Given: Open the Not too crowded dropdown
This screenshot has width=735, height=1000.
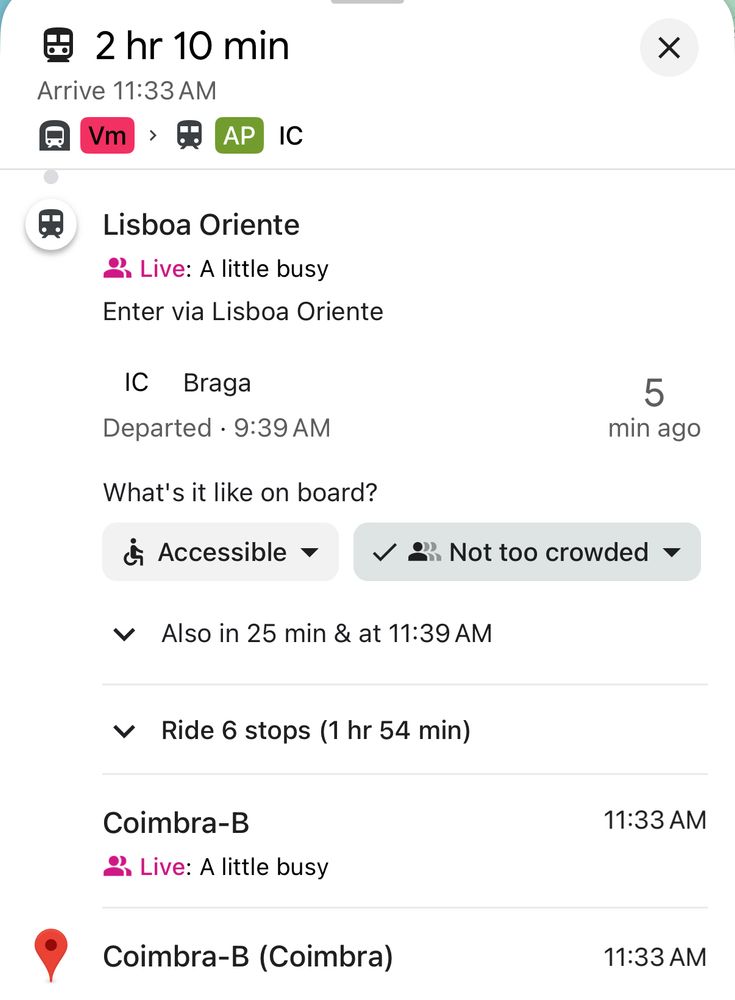Looking at the screenshot, I should point(527,552).
